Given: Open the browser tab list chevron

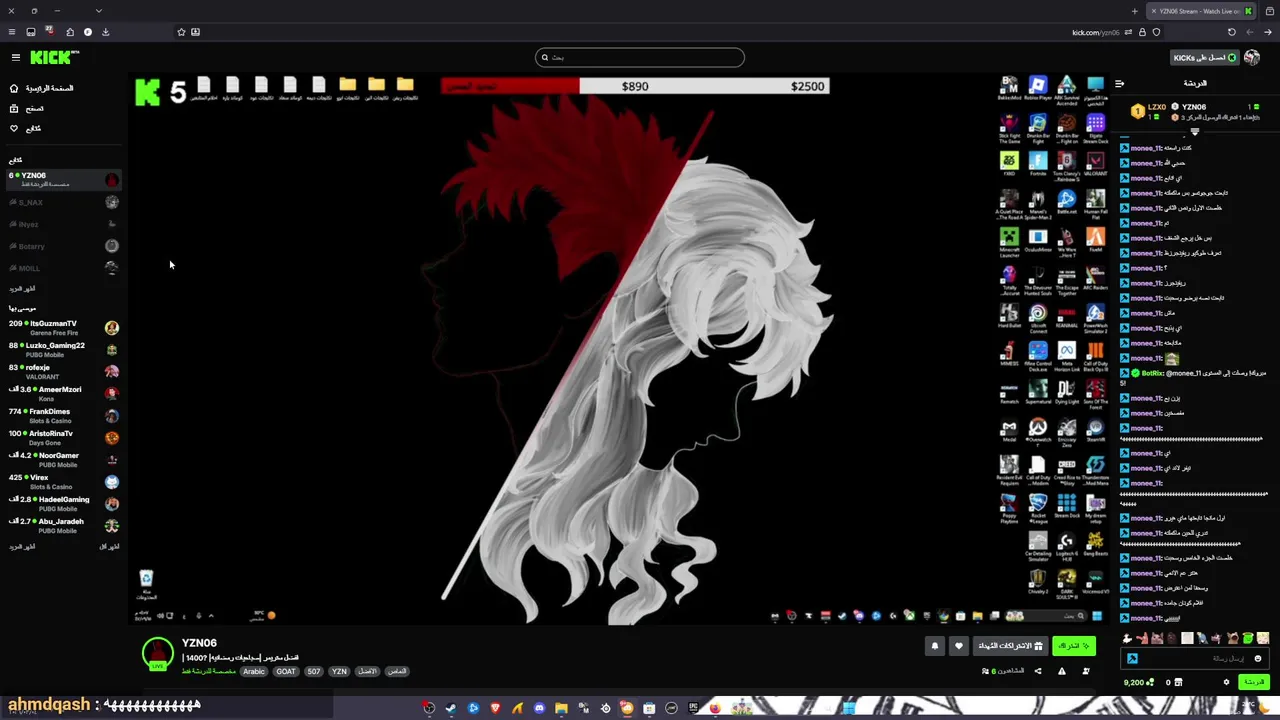Looking at the screenshot, I should [x=98, y=11].
